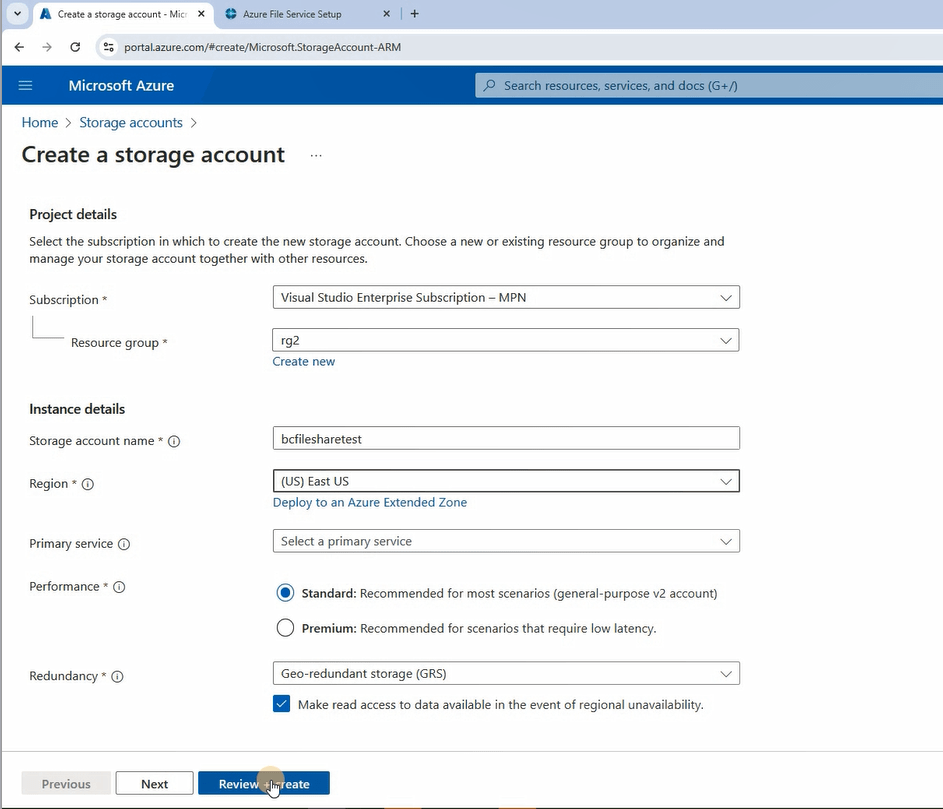Click the Next button

click(154, 784)
